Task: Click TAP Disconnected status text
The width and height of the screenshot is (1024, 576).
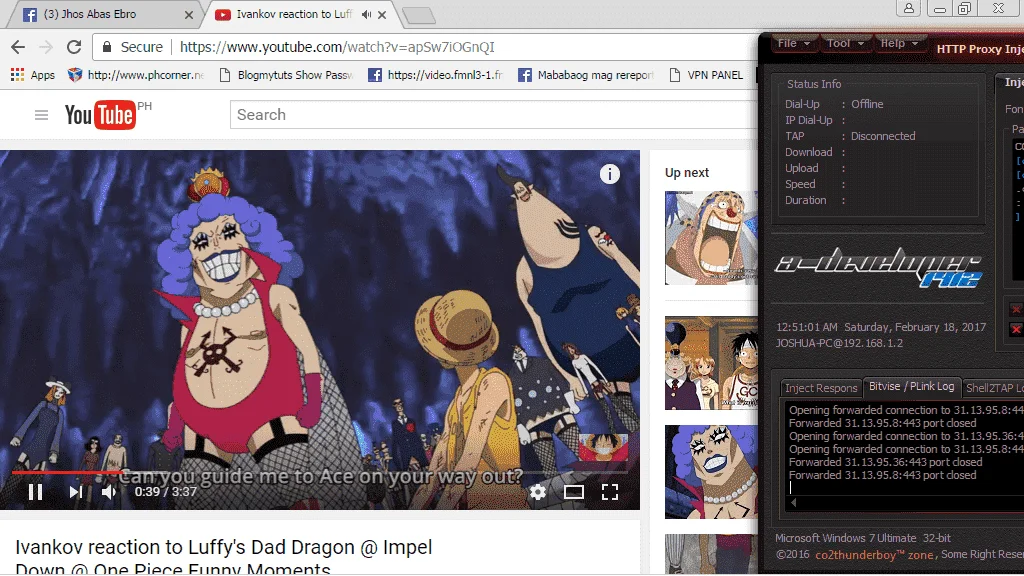Action: pos(883,136)
